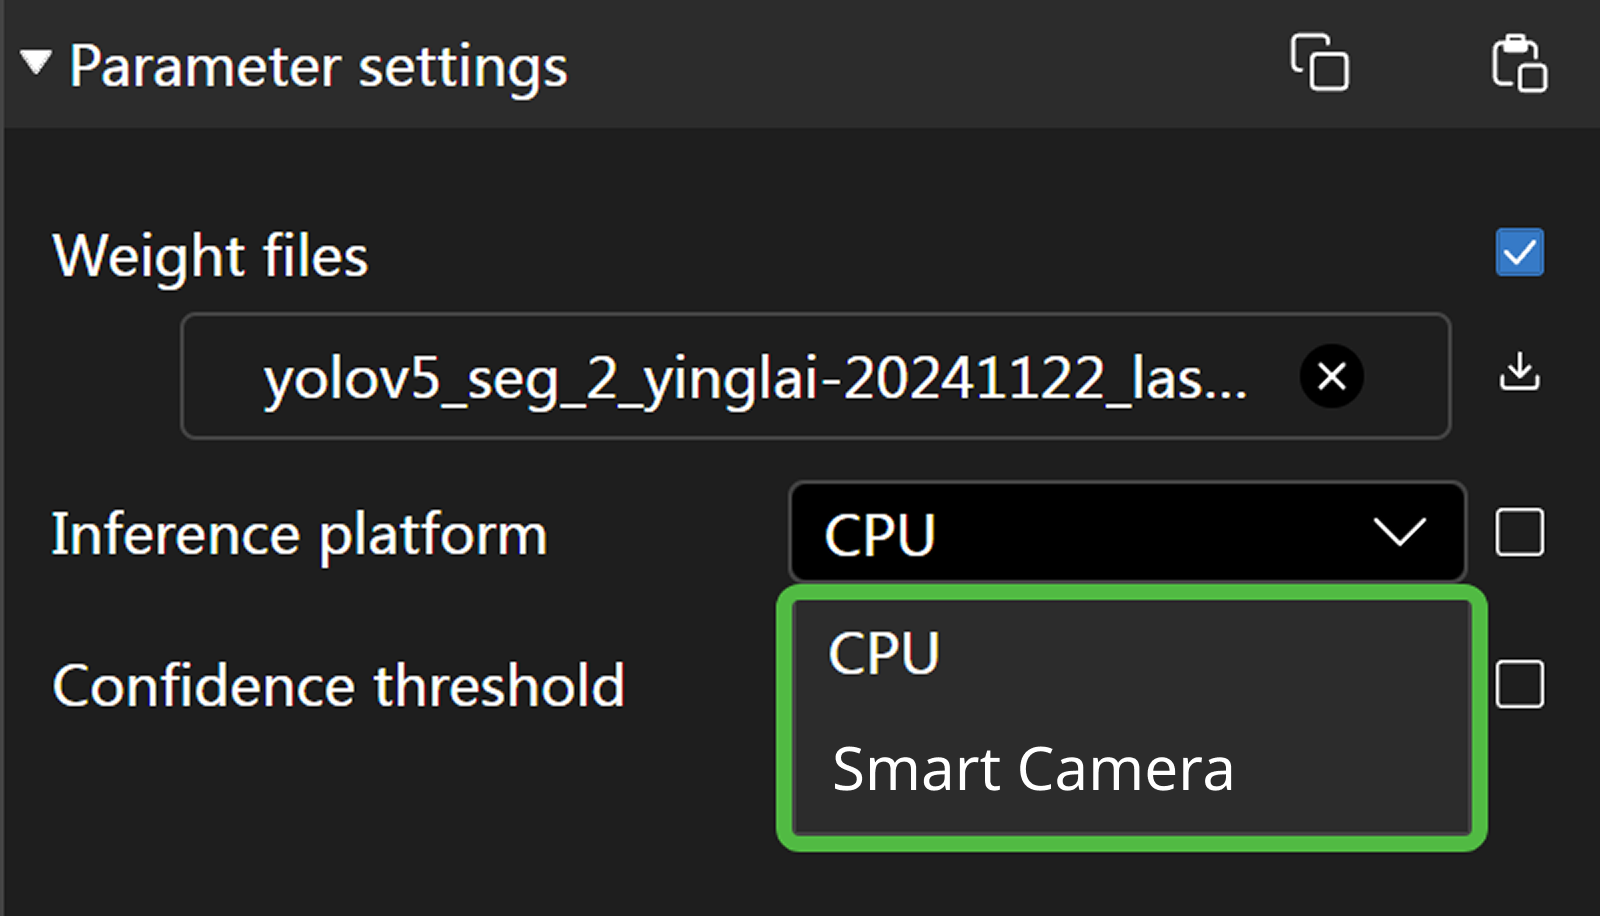Image resolution: width=1600 pixels, height=916 pixels.
Task: Uncheck the Weight files checkbox
Action: coord(1519,253)
